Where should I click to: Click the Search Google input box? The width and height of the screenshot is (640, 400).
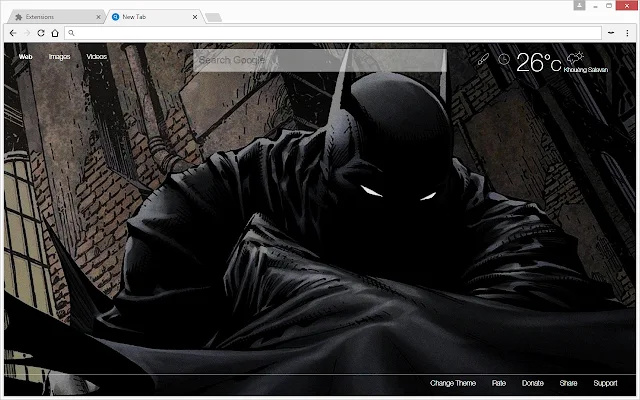point(320,60)
